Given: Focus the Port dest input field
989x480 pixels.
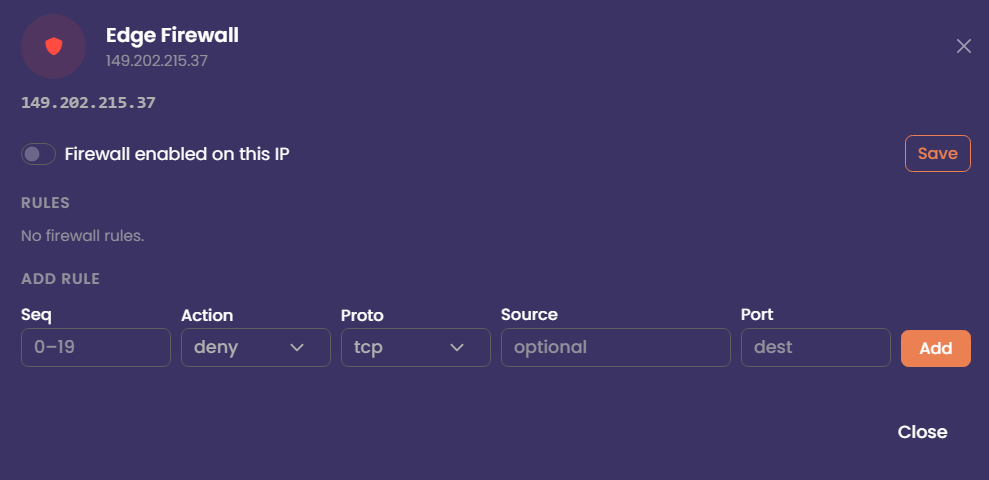Looking at the screenshot, I should 816,347.
